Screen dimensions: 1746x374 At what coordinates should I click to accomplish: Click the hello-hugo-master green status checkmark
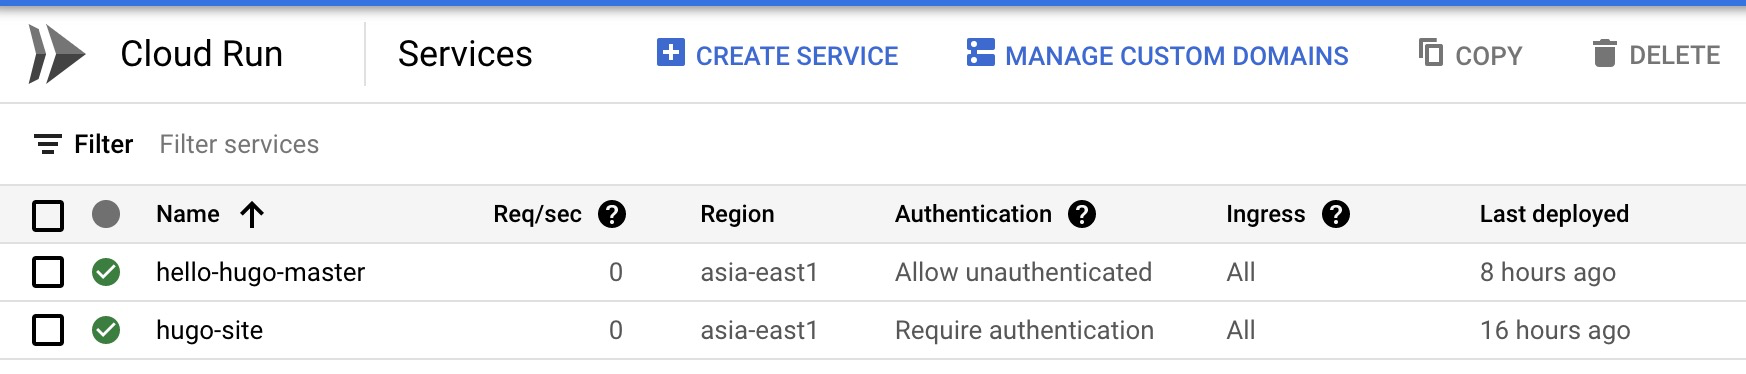[106, 272]
